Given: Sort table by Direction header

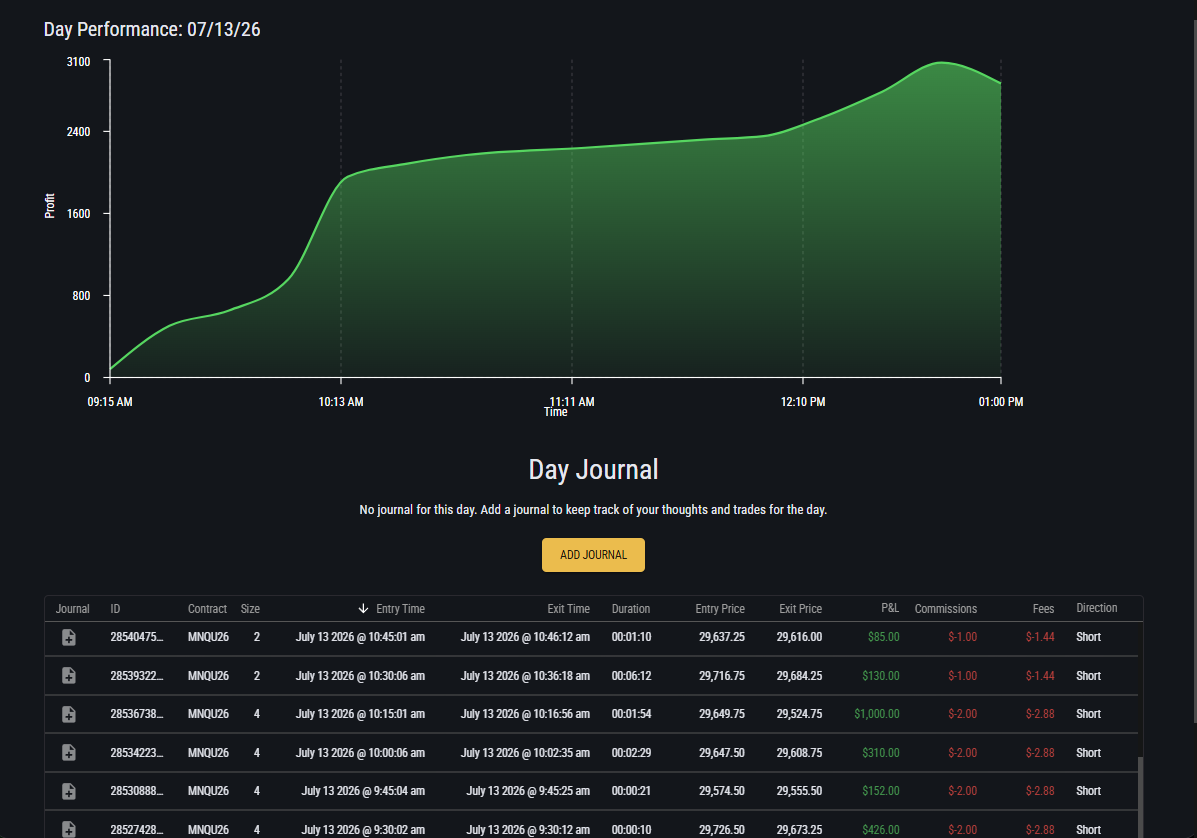Looking at the screenshot, I should pos(1097,608).
